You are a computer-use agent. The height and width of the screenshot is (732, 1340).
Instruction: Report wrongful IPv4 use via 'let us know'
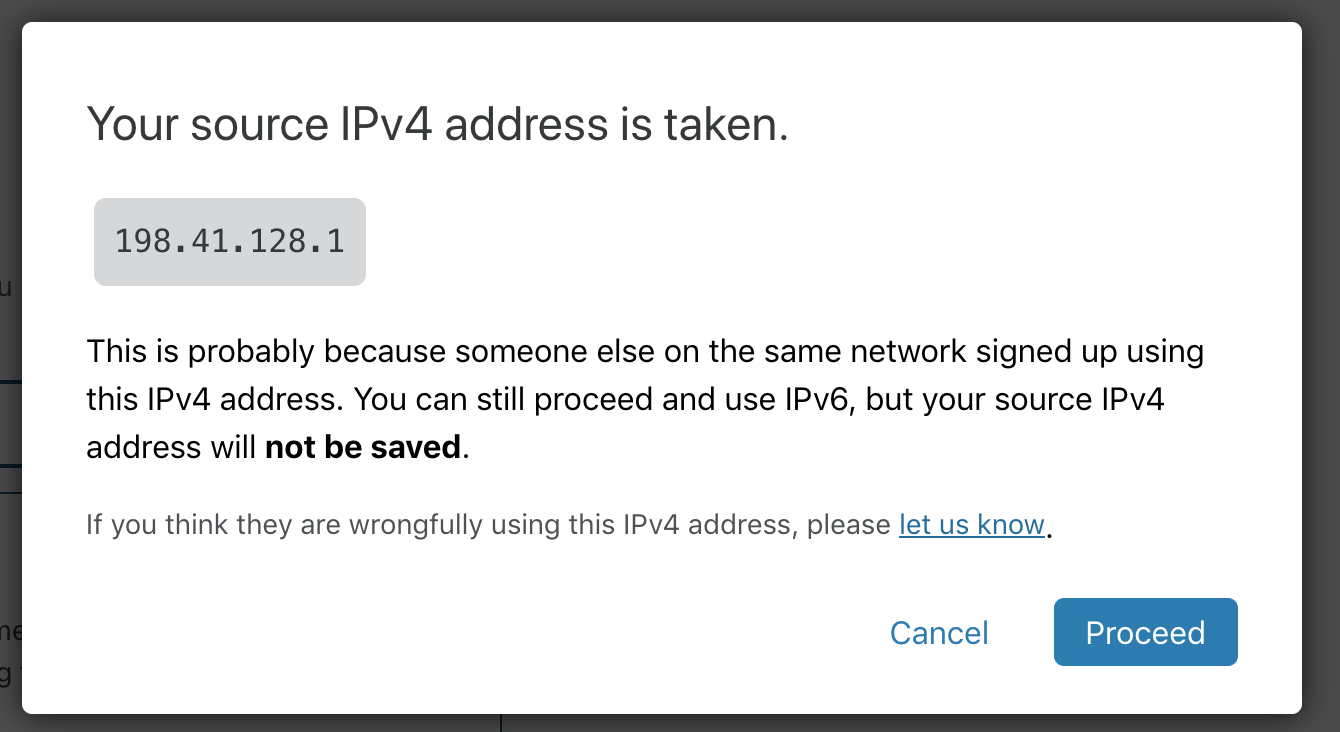tap(971, 524)
